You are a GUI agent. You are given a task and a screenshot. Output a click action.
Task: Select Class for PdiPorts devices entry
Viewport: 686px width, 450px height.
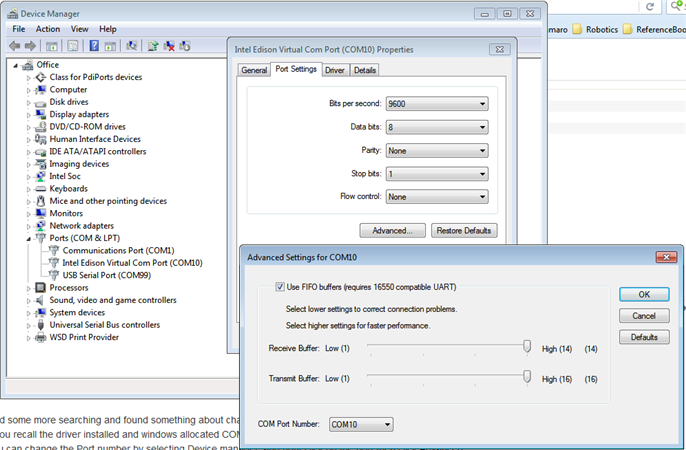coord(96,77)
